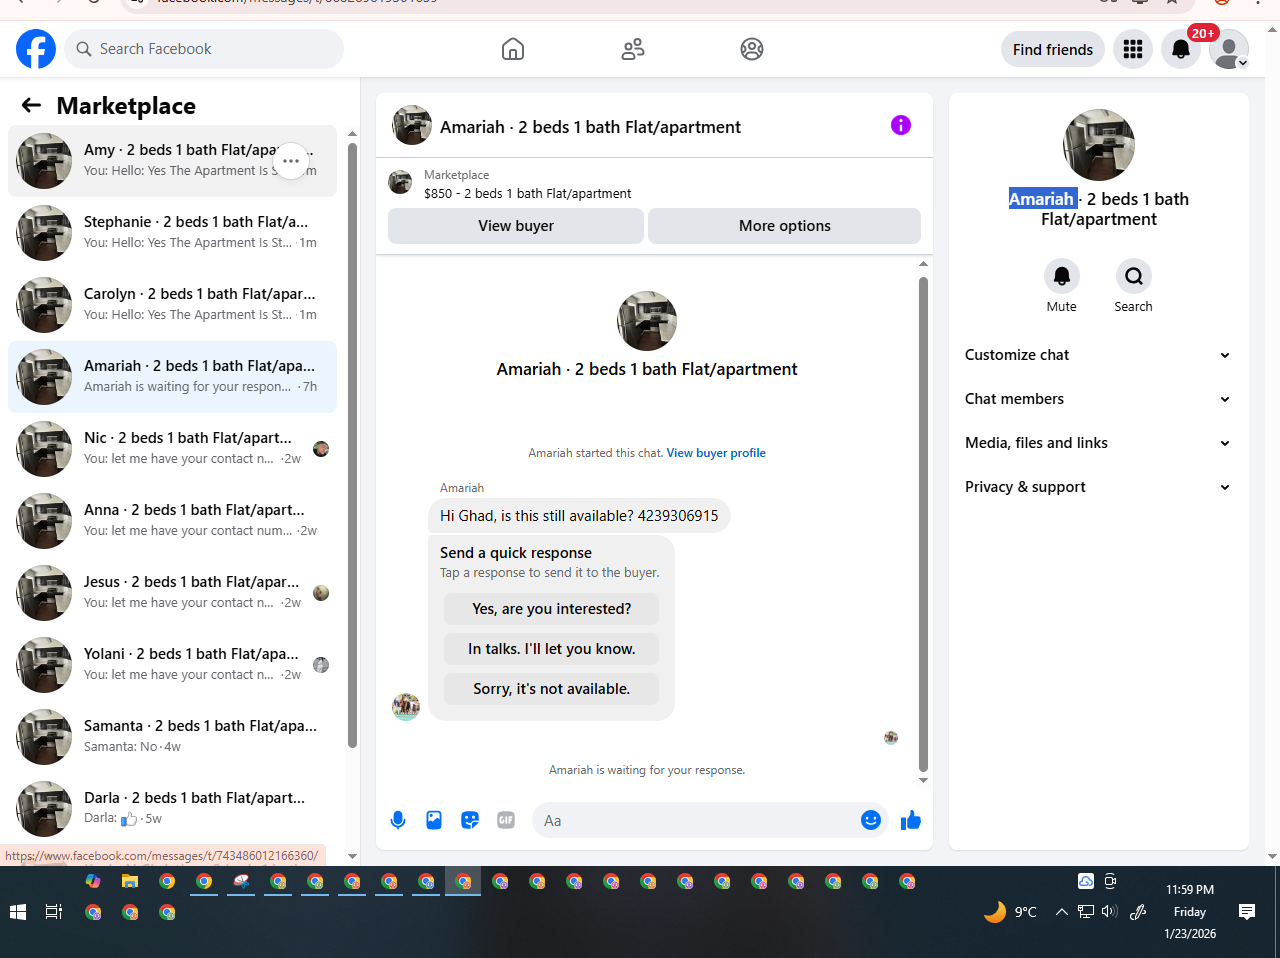Open the Groups icon in top navigation

pyautogui.click(x=752, y=49)
